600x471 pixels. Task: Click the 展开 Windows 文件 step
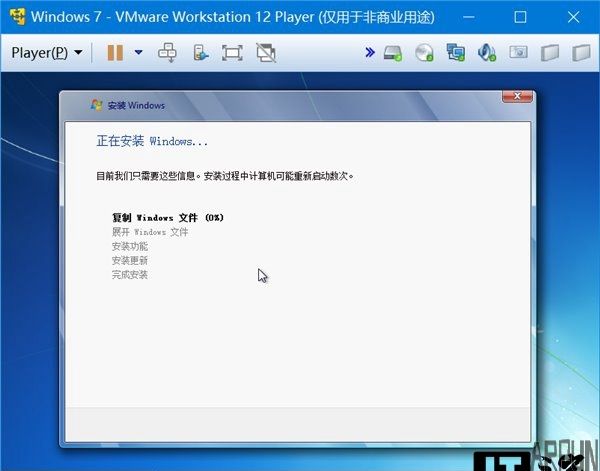[150, 232]
